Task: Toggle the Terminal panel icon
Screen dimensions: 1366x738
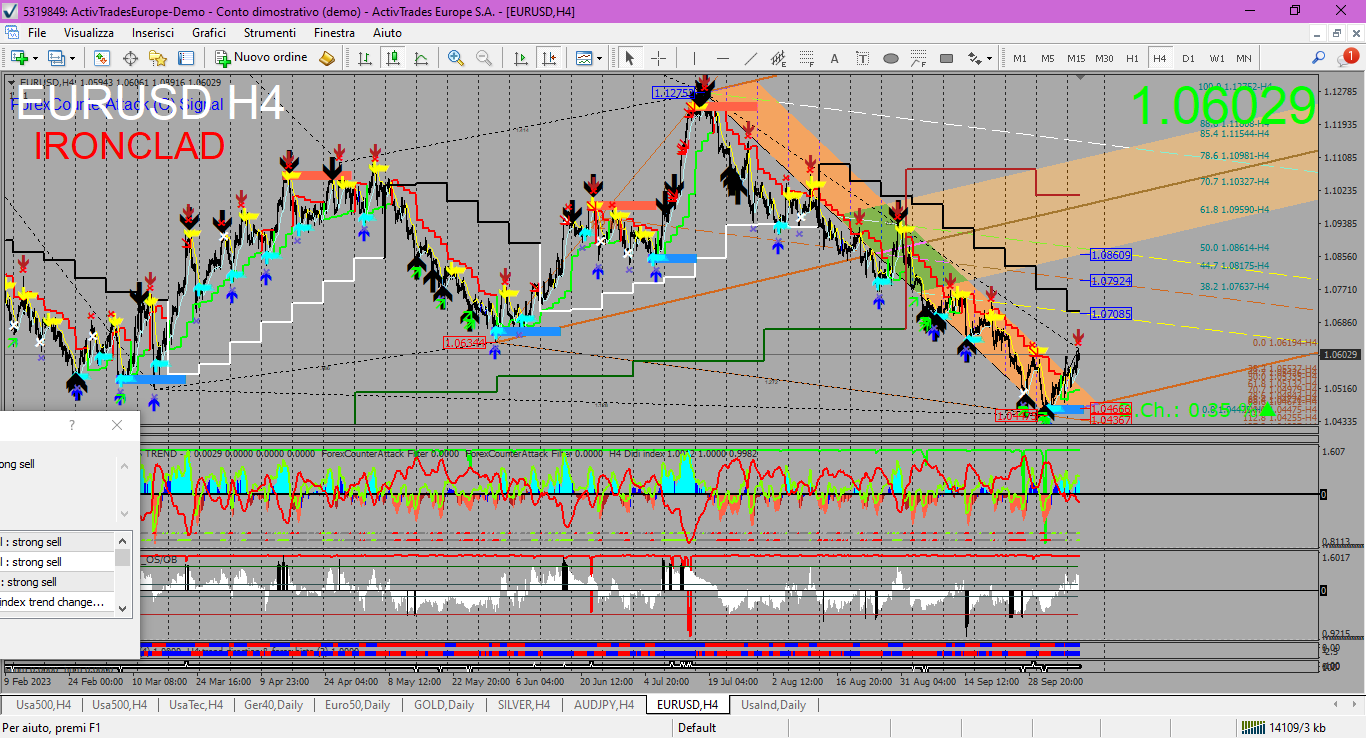Action: 186,58
